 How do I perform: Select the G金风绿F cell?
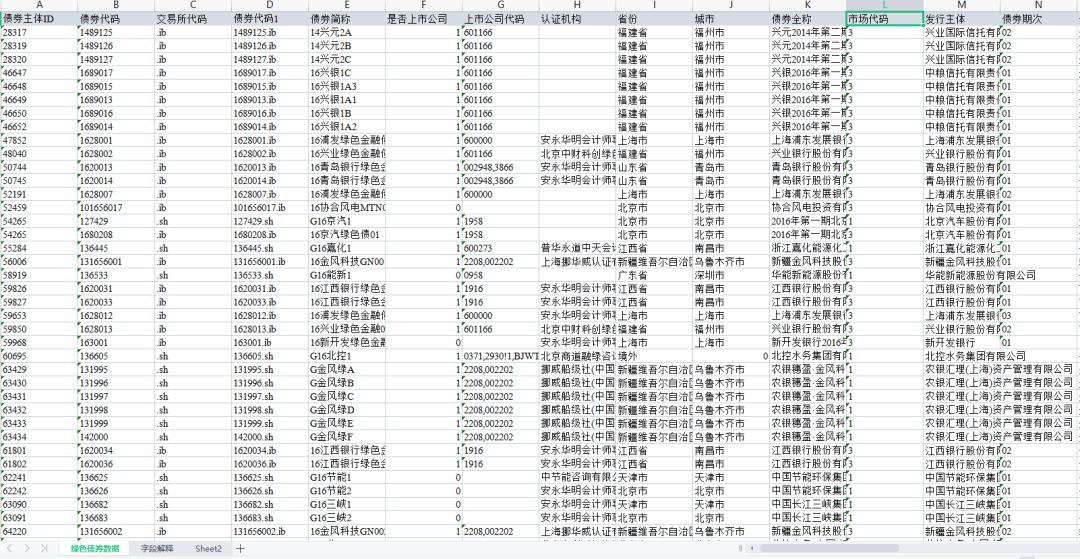click(x=346, y=437)
